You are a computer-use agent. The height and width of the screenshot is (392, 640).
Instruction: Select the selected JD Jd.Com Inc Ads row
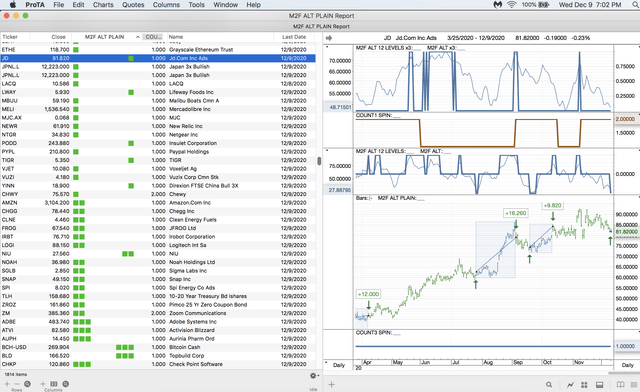point(158,58)
